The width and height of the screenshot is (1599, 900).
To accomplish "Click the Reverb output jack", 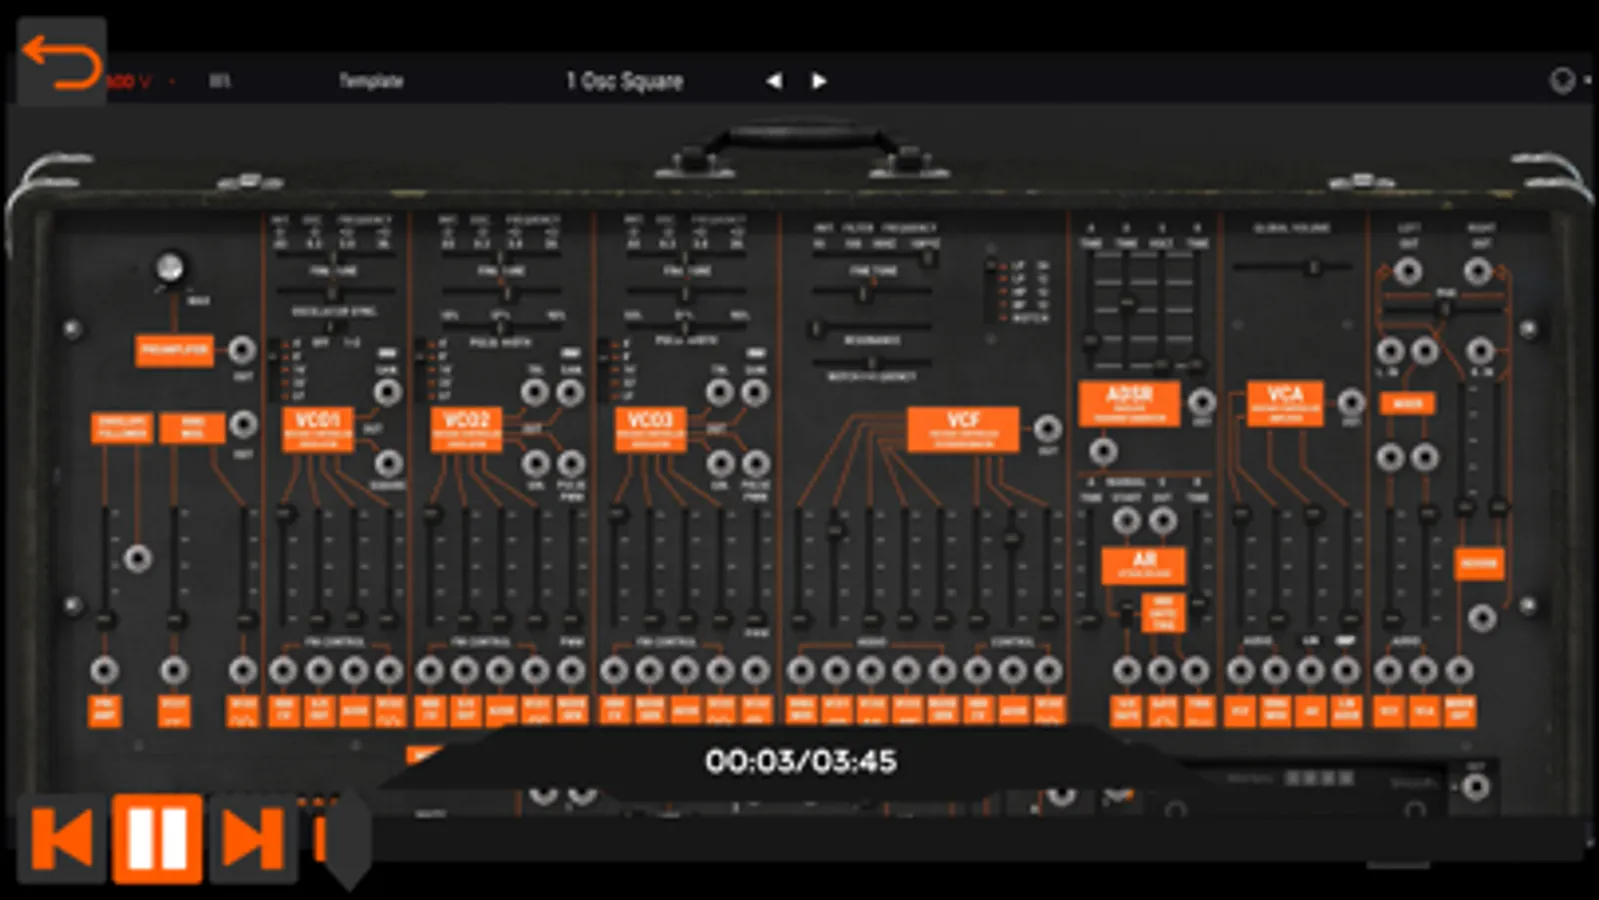I will (1482, 617).
